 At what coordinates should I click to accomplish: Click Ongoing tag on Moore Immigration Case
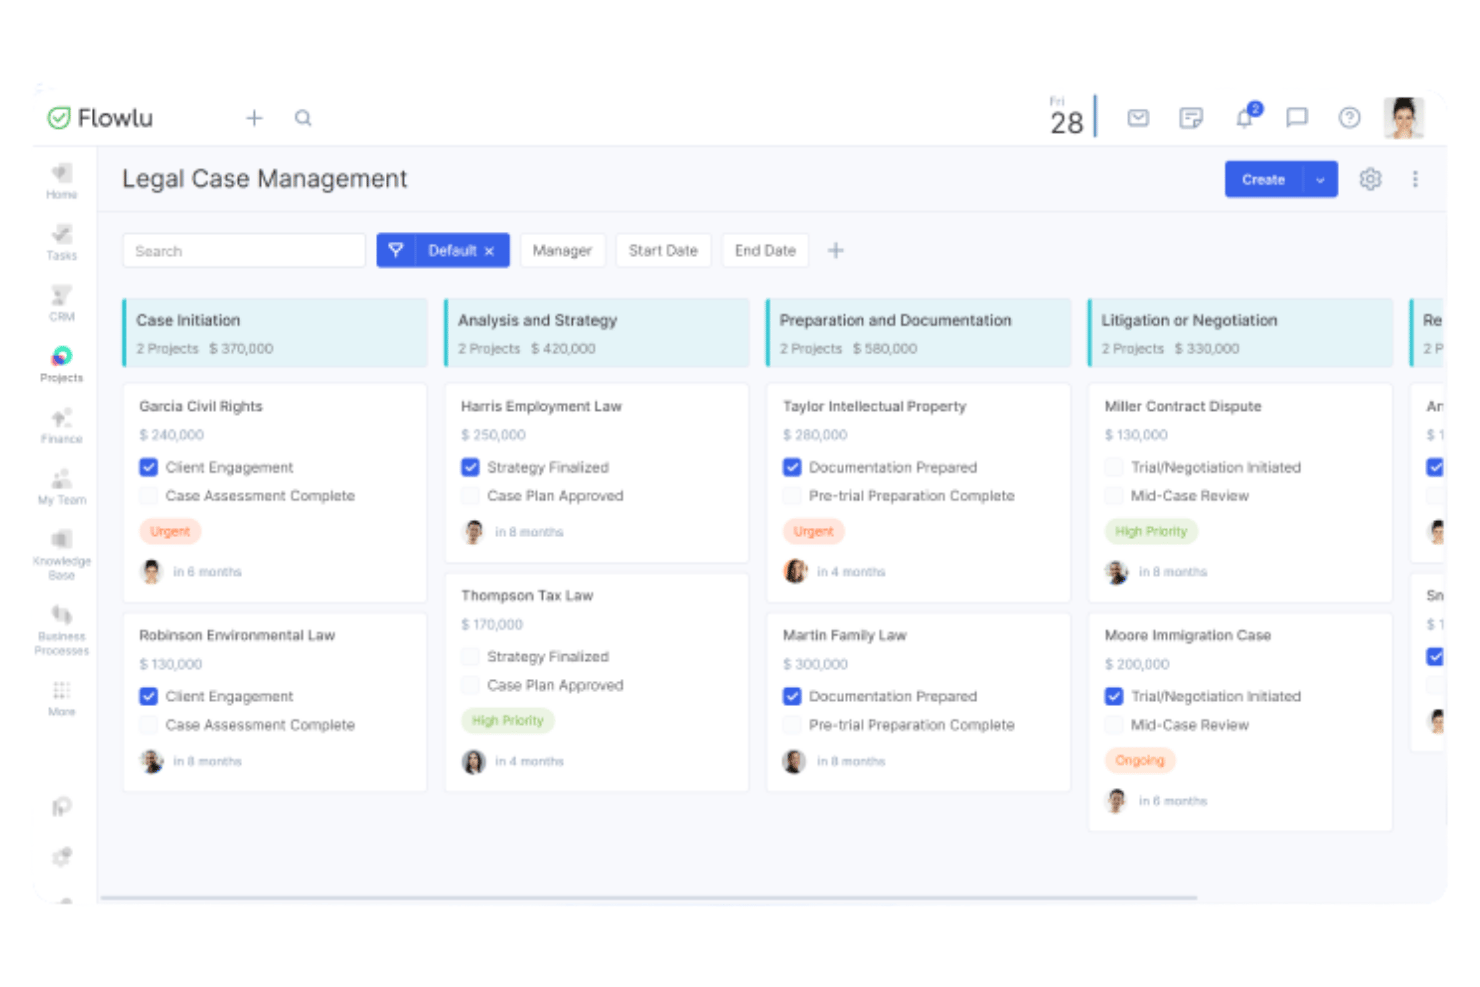[1140, 761]
